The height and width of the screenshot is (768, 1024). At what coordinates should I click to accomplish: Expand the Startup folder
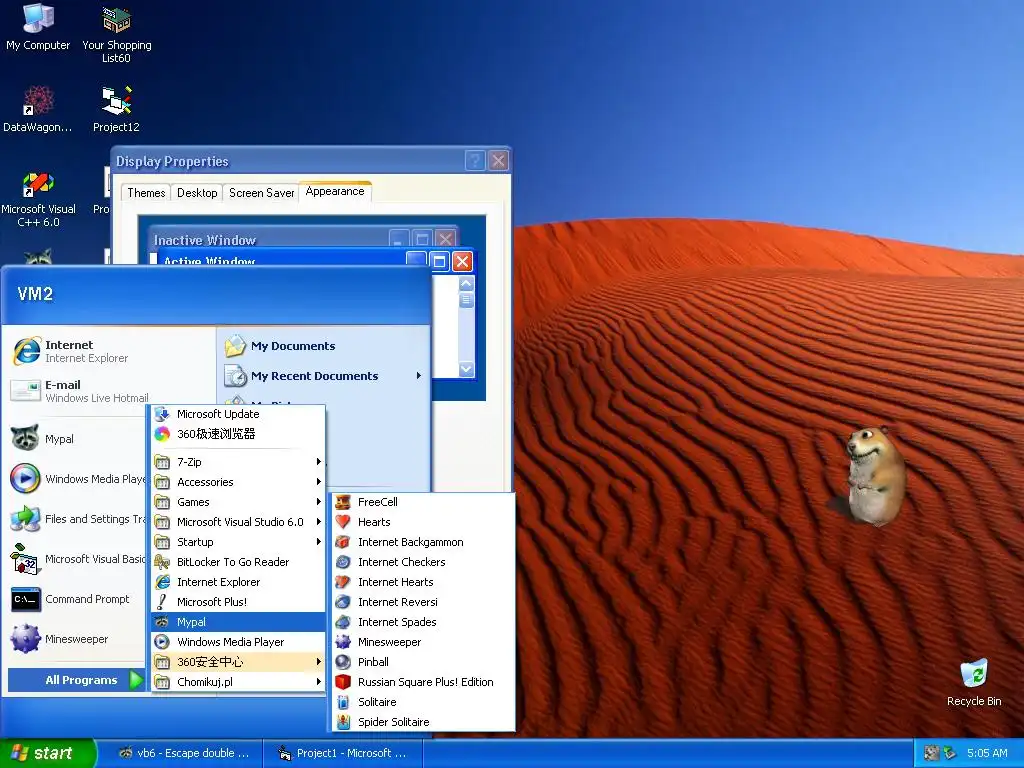[x=238, y=542]
